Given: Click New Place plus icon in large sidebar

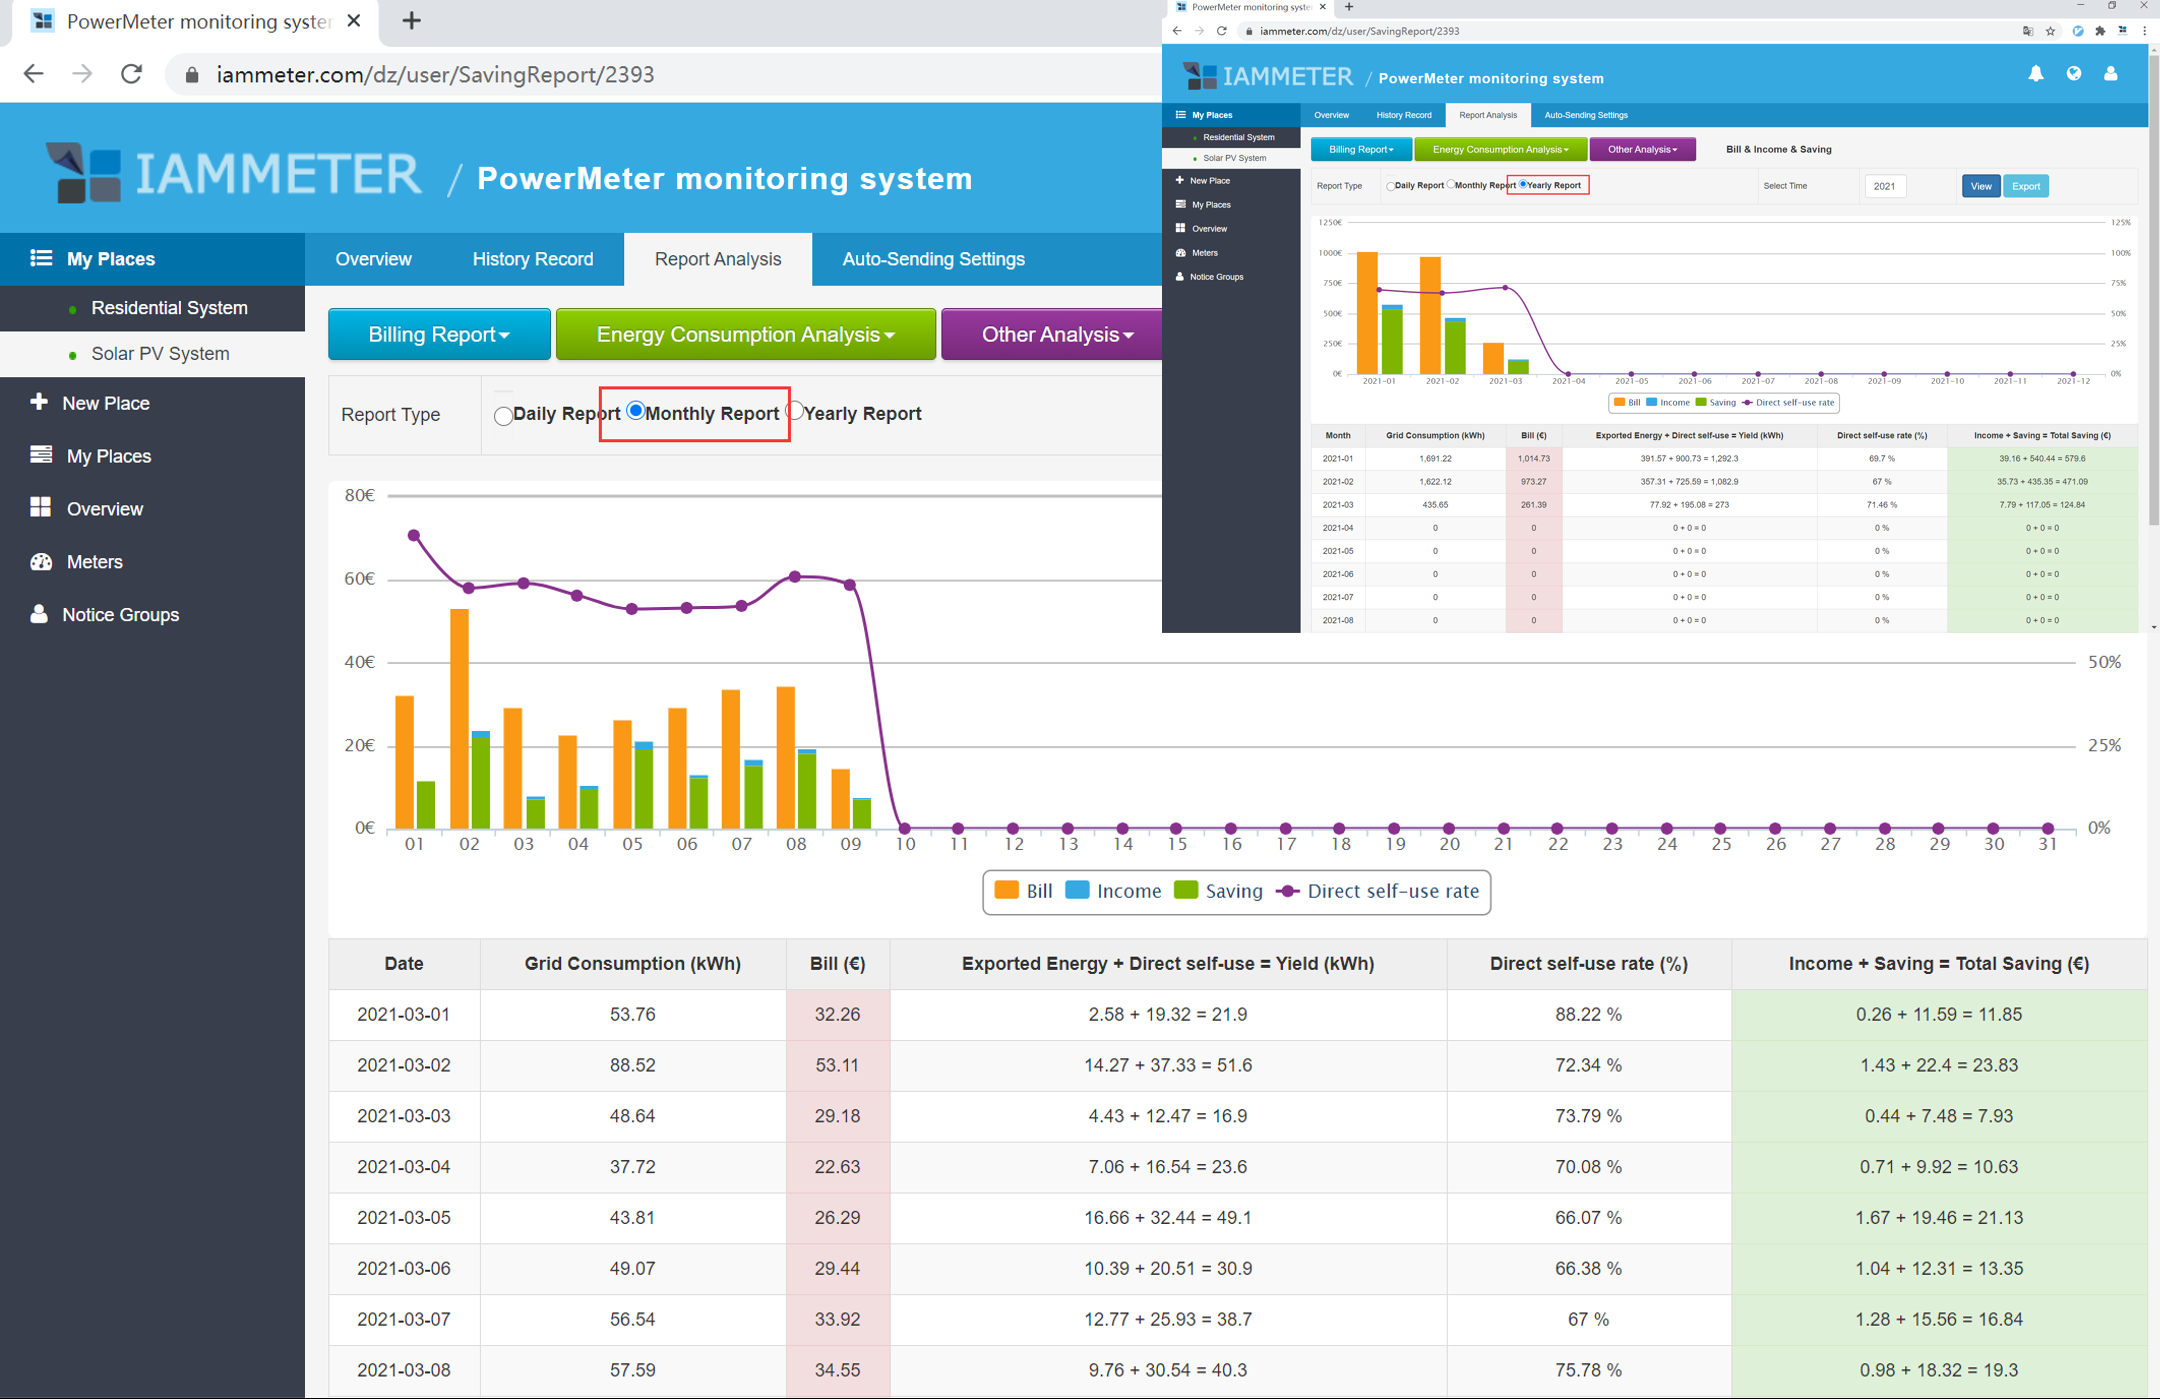Looking at the screenshot, I should [x=39, y=402].
